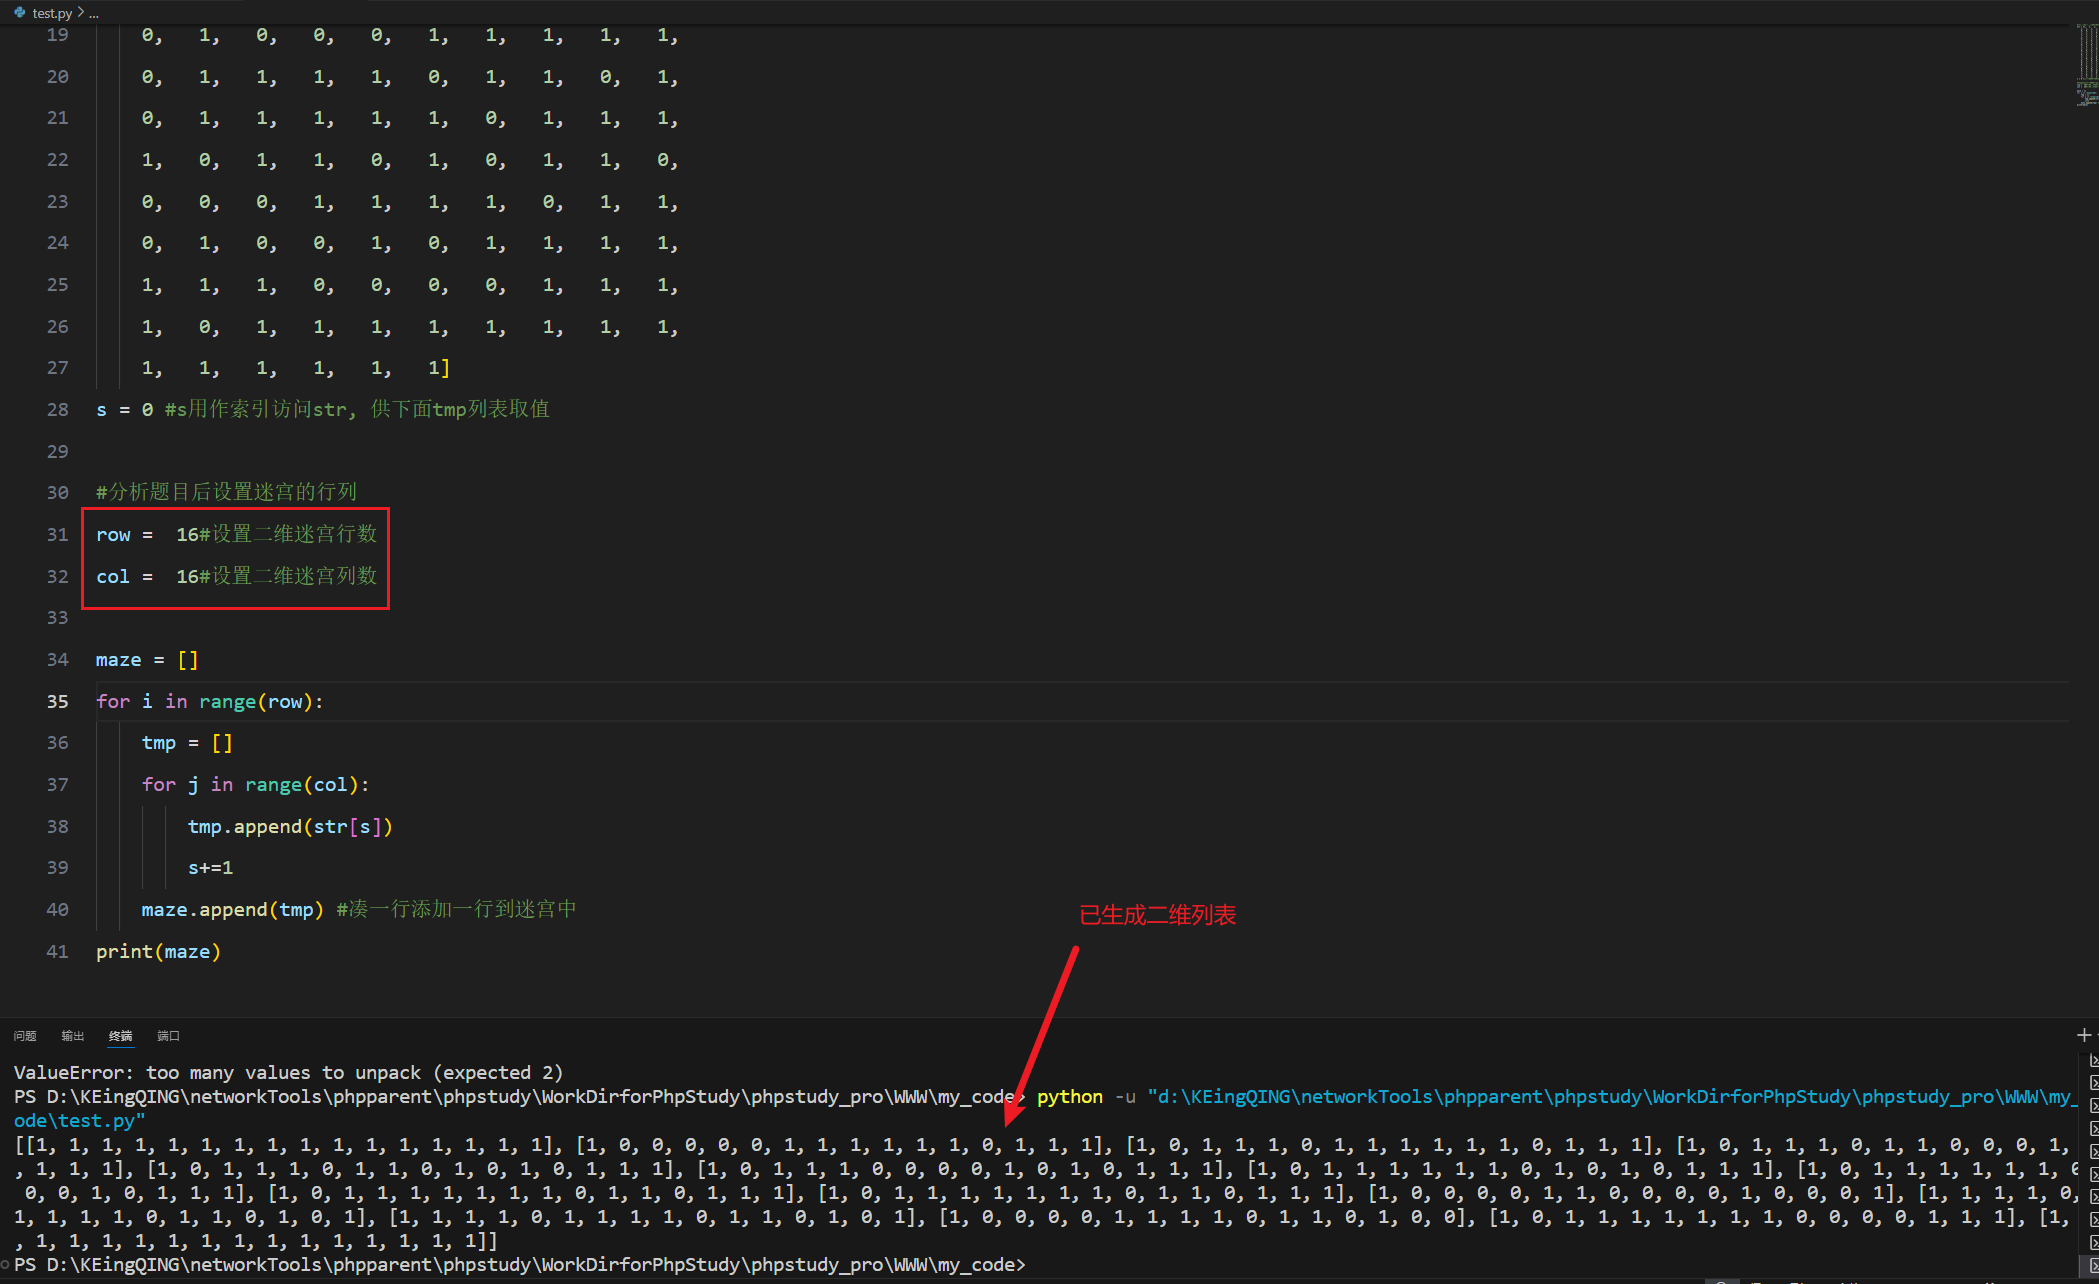Click the Python file icon in breadcrumb
The width and height of the screenshot is (2099, 1284).
tap(19, 13)
